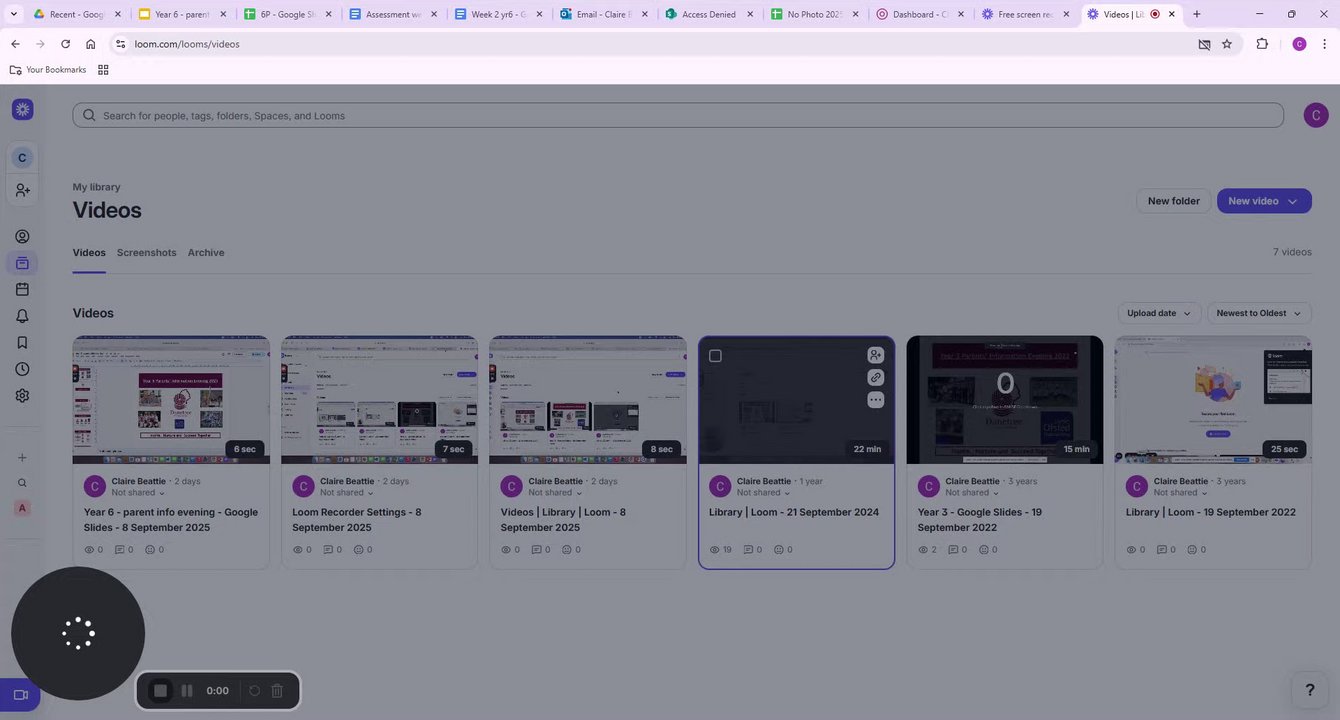Copy link icon on the hovered video

(875, 377)
